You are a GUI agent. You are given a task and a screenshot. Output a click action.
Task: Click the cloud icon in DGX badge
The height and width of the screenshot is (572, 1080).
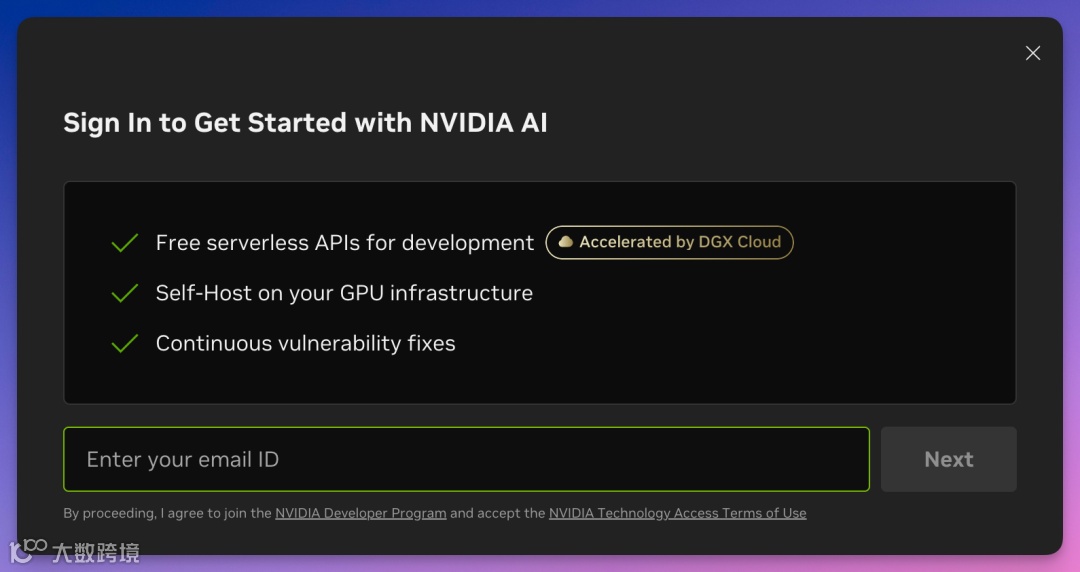[566, 242]
